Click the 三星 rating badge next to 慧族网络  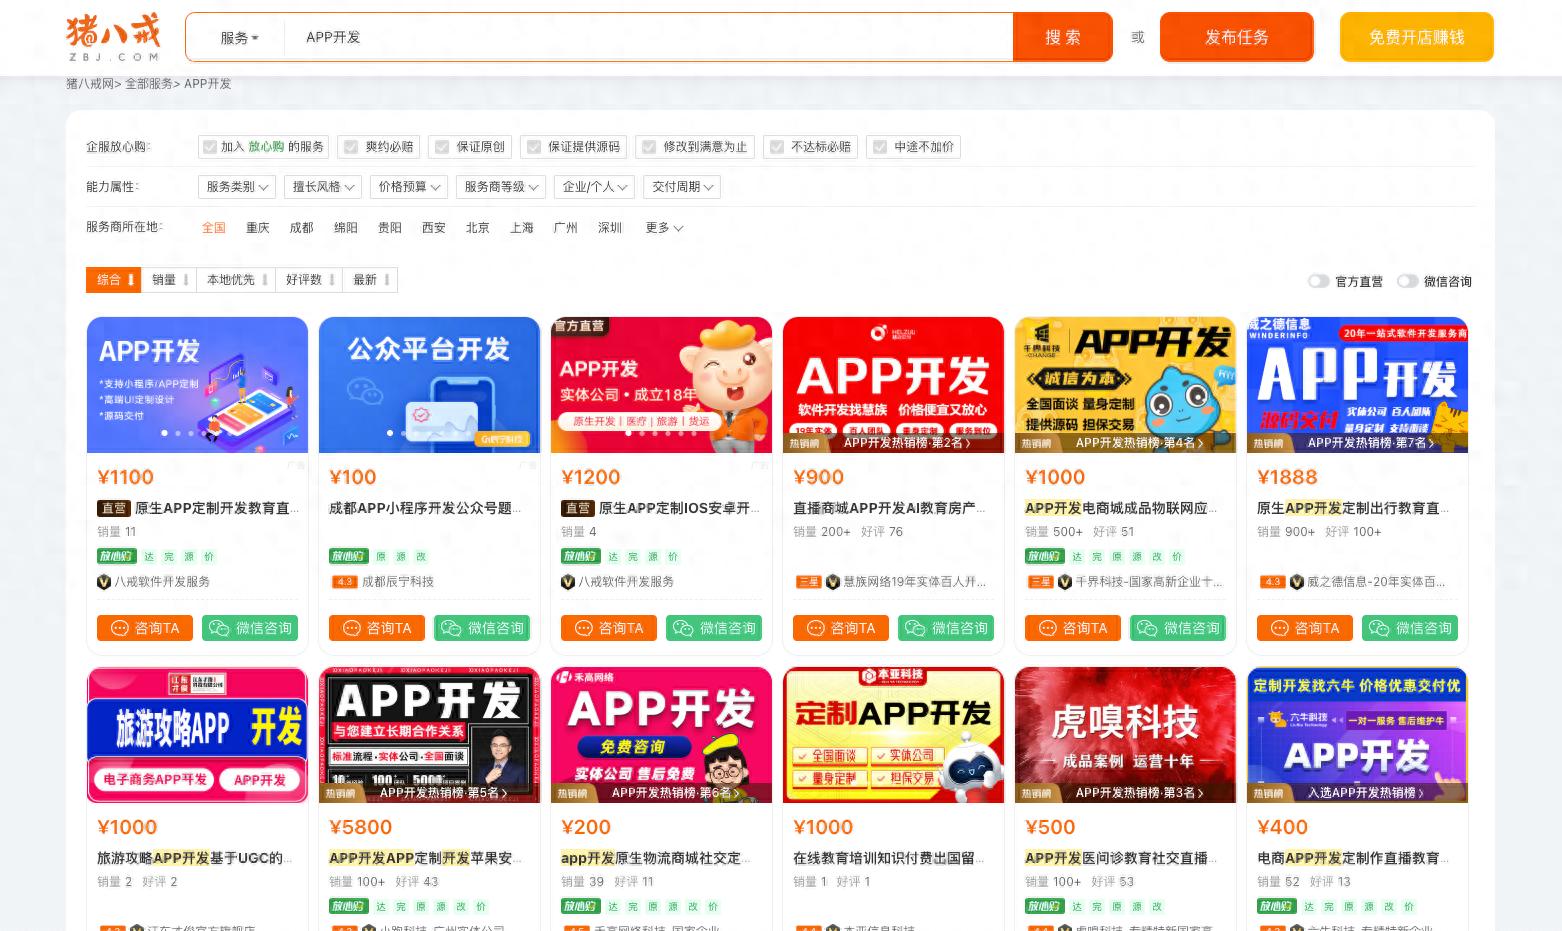tap(808, 581)
